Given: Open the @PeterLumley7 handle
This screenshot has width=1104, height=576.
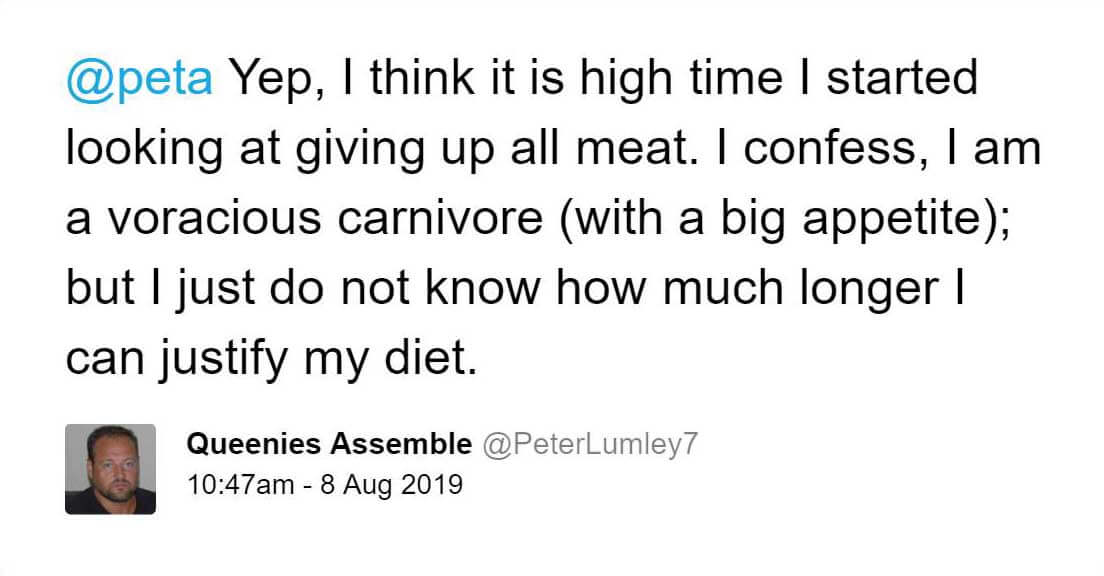Looking at the screenshot, I should point(589,444).
